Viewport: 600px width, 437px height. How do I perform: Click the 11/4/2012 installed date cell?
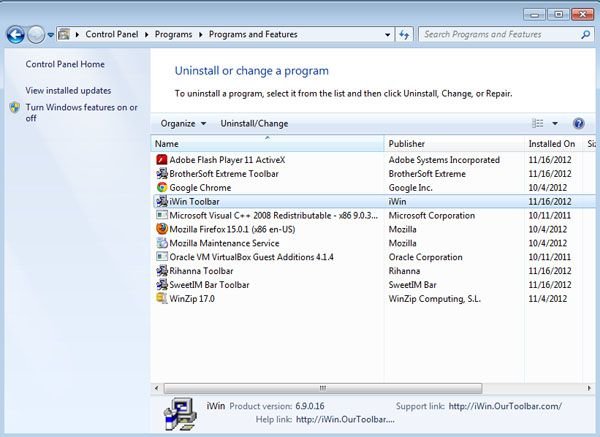click(548, 298)
